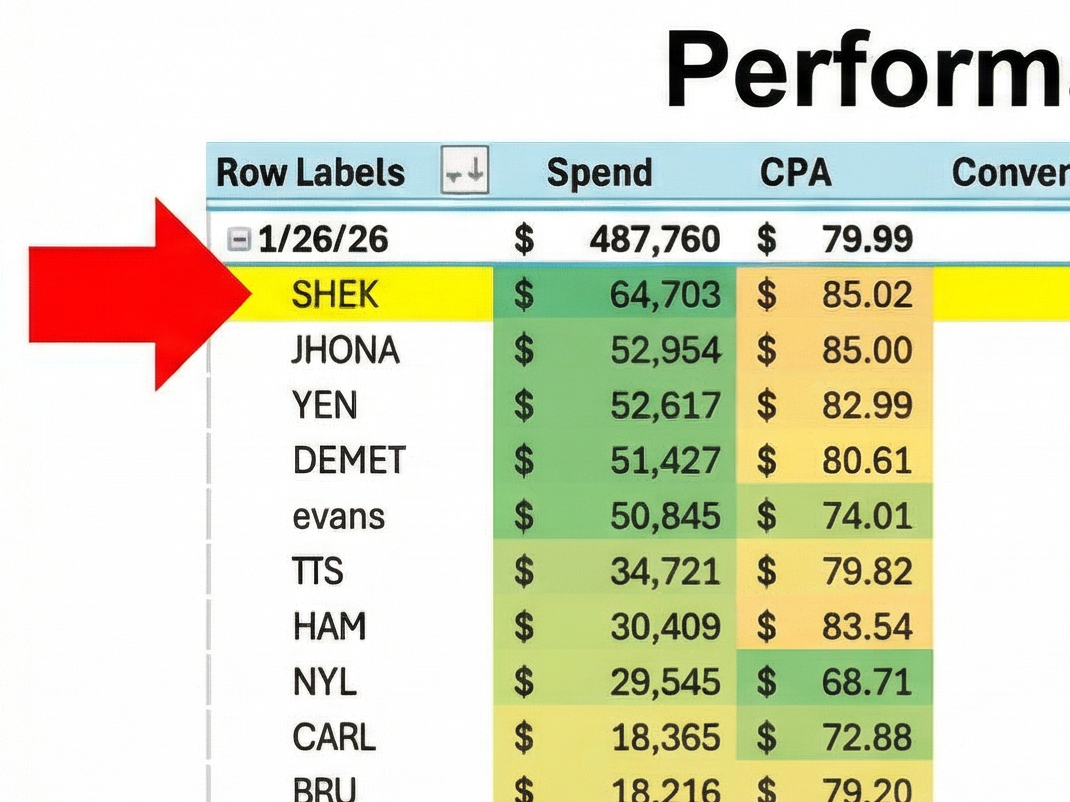Screen dimensions: 1070x802
Task: Select the 85.00 CPA cell
Action: [866, 350]
